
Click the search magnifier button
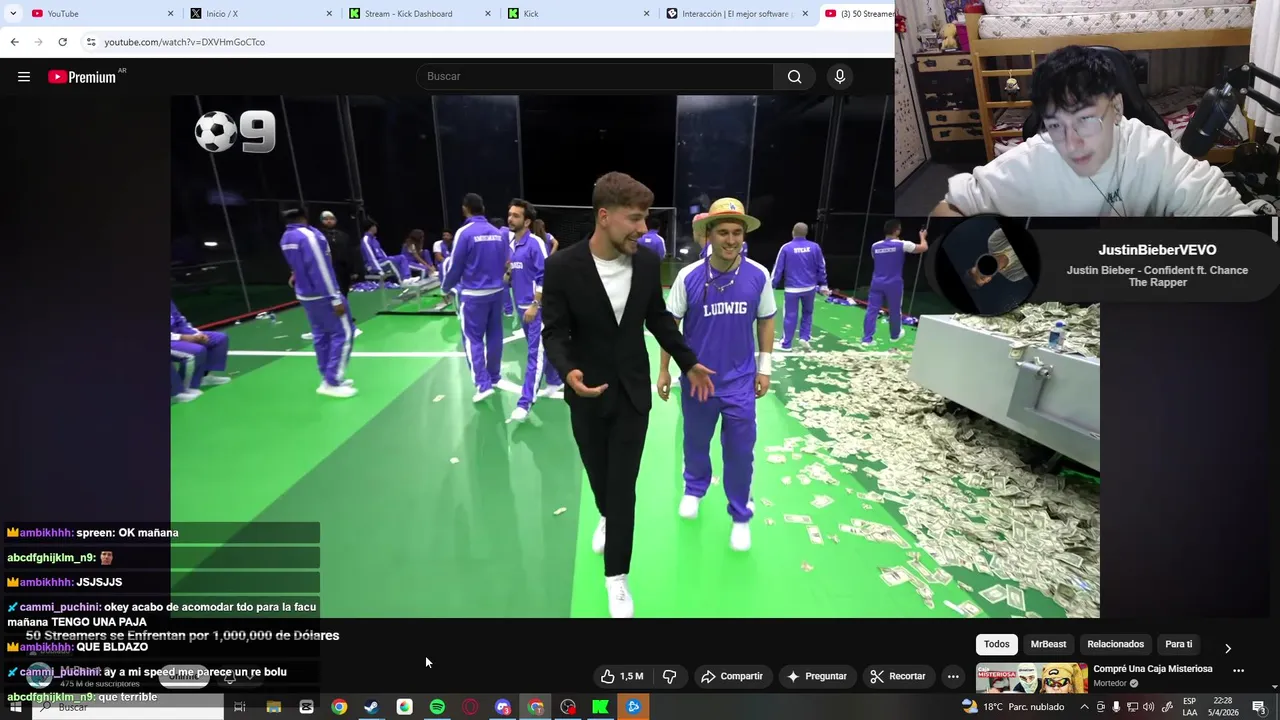[794, 77]
